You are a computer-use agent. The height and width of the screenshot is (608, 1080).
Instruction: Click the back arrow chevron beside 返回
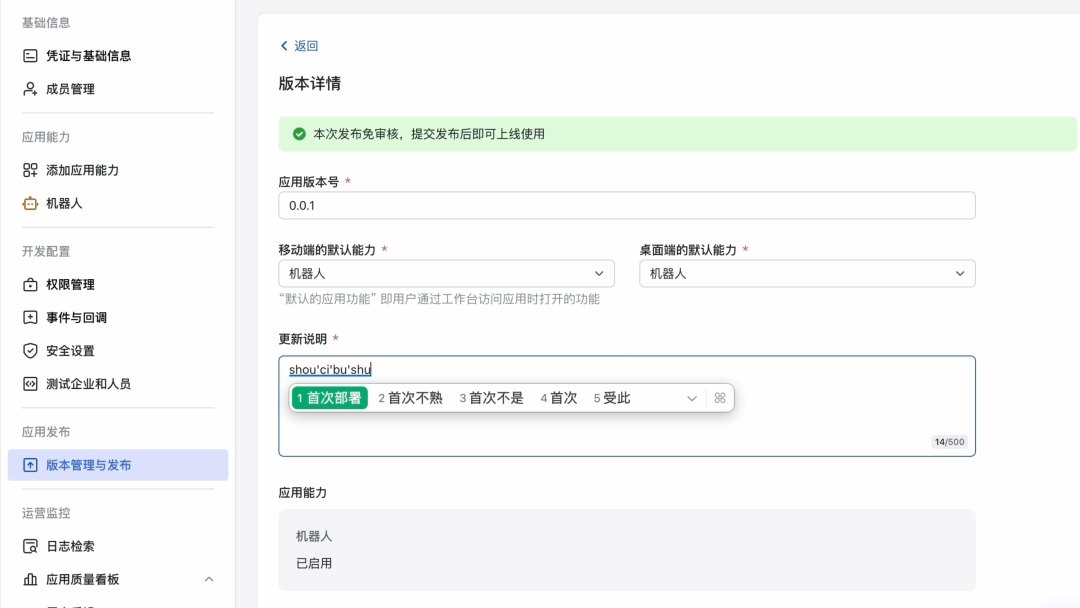click(x=284, y=45)
